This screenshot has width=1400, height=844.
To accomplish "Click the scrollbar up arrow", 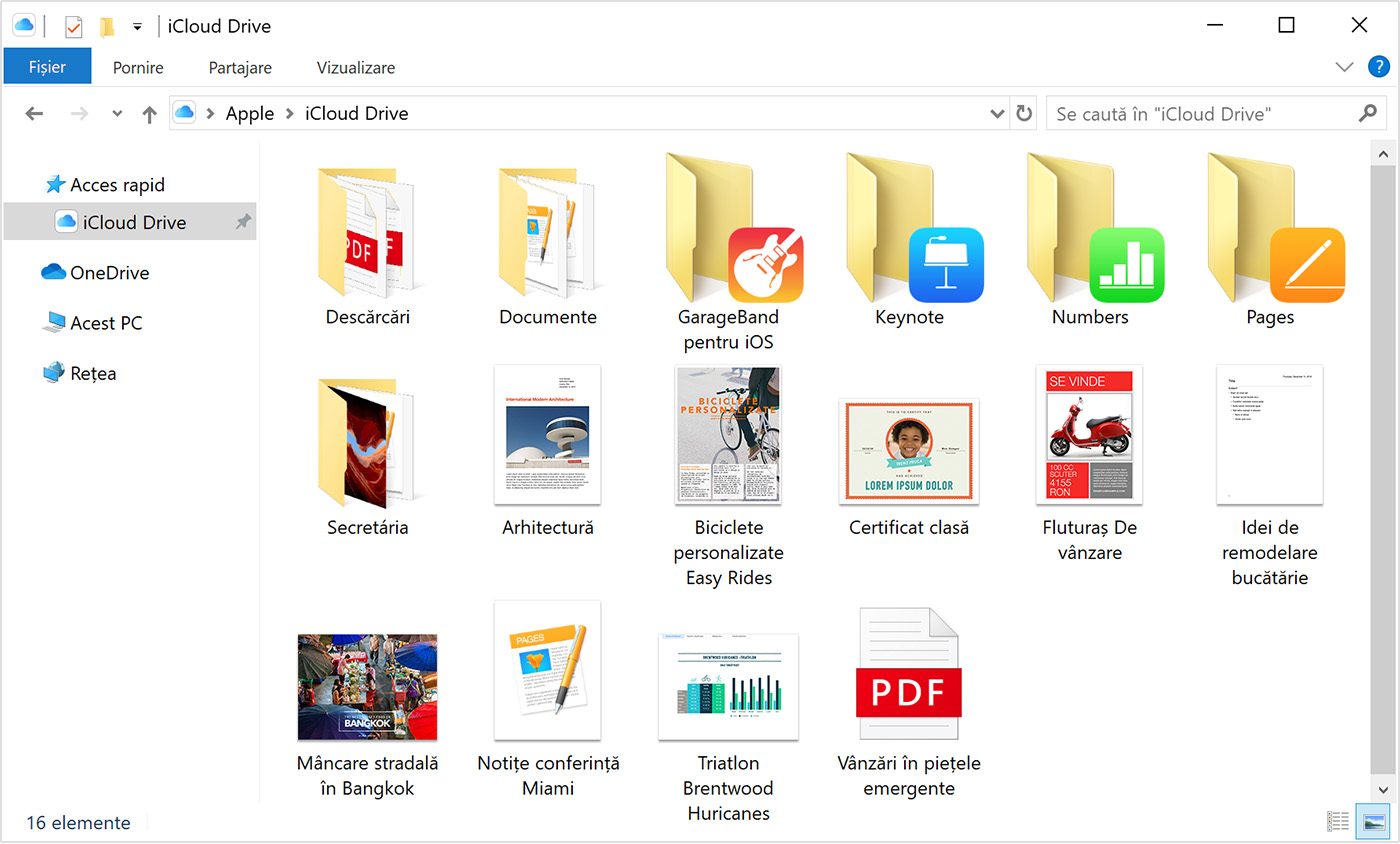I will click(x=1382, y=153).
